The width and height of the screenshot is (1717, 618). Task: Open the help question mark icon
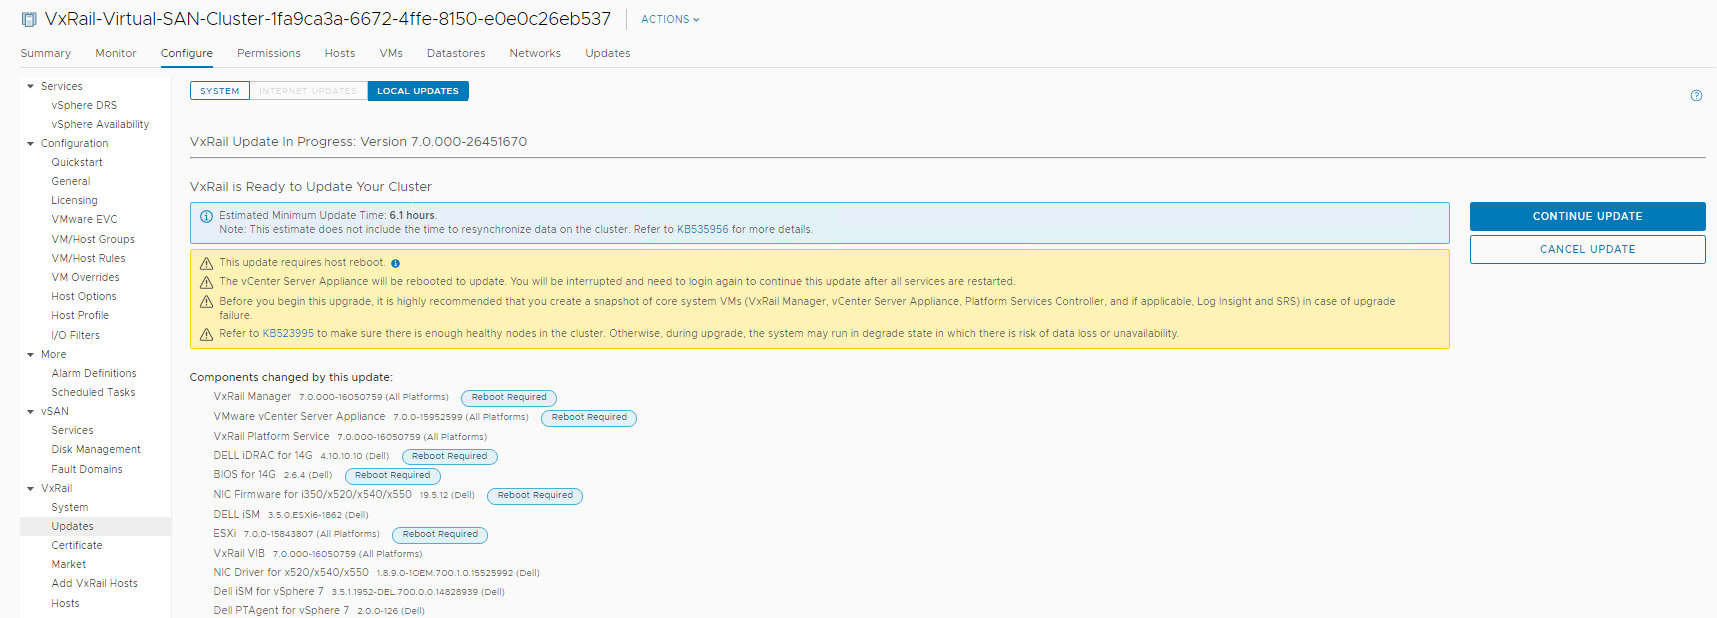point(1696,96)
